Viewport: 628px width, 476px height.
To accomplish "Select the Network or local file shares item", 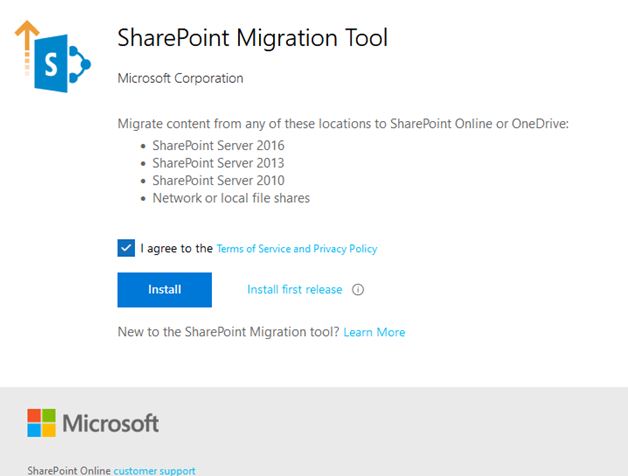I will (x=231, y=198).
